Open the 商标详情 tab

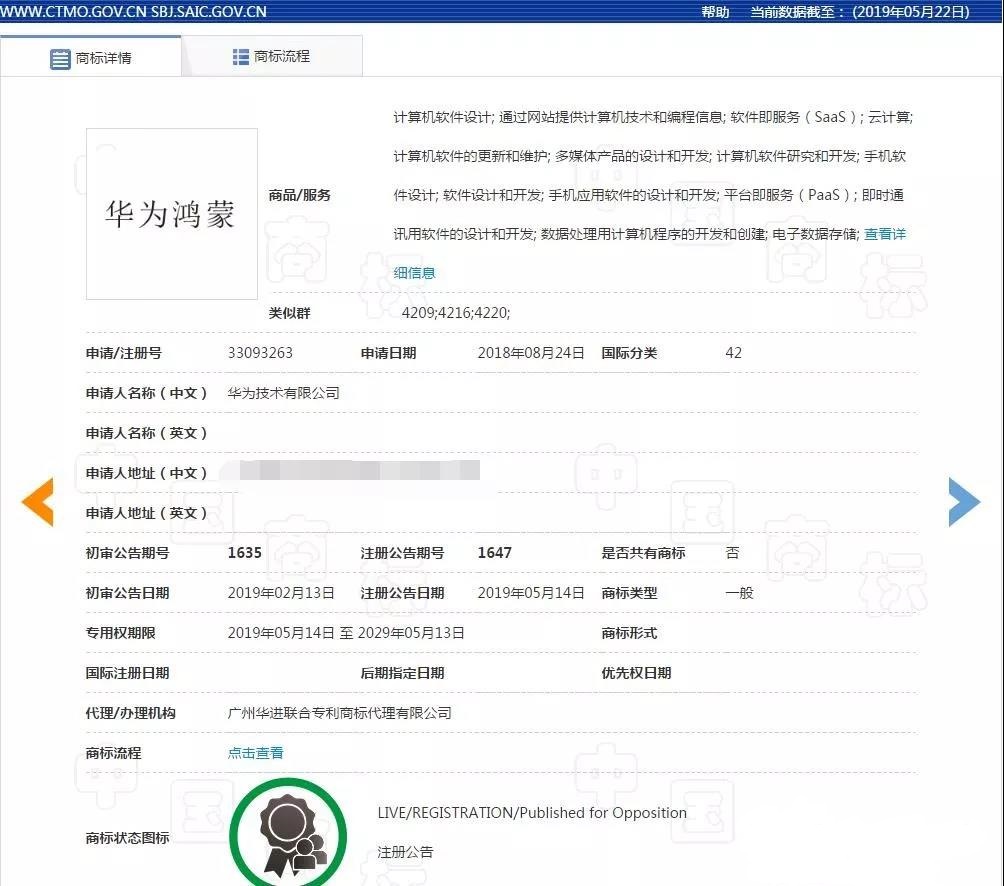[x=90, y=58]
